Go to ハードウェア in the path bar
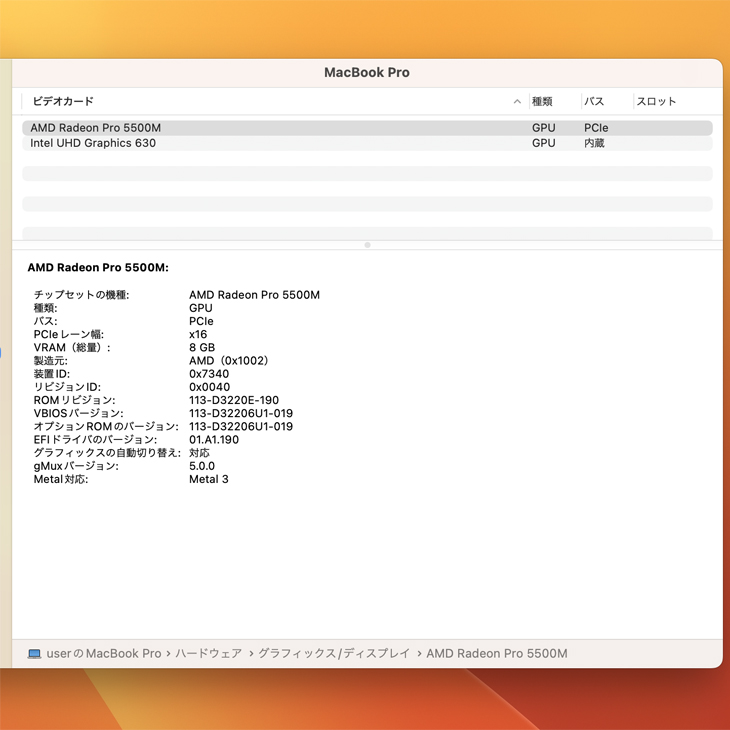 click(x=208, y=654)
